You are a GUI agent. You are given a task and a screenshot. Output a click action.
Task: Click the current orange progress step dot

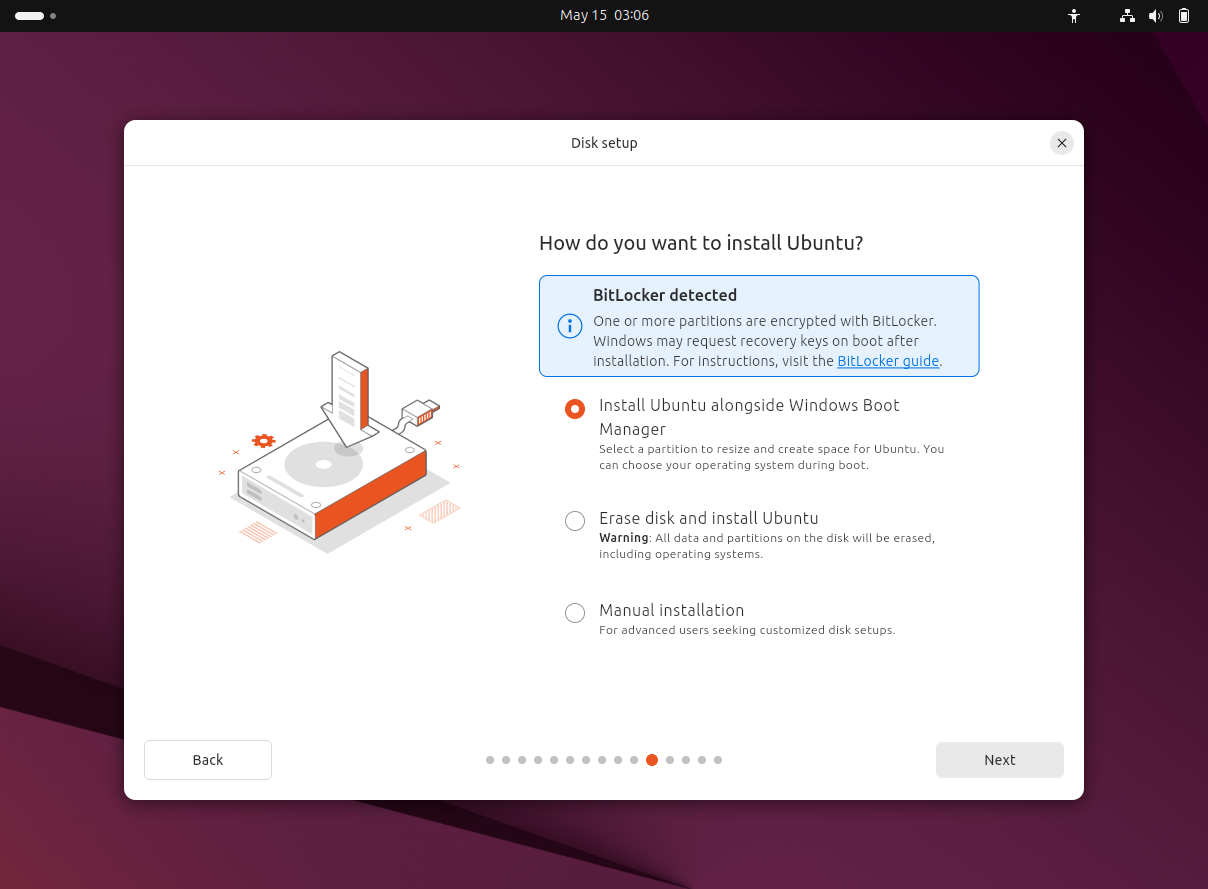tap(652, 760)
